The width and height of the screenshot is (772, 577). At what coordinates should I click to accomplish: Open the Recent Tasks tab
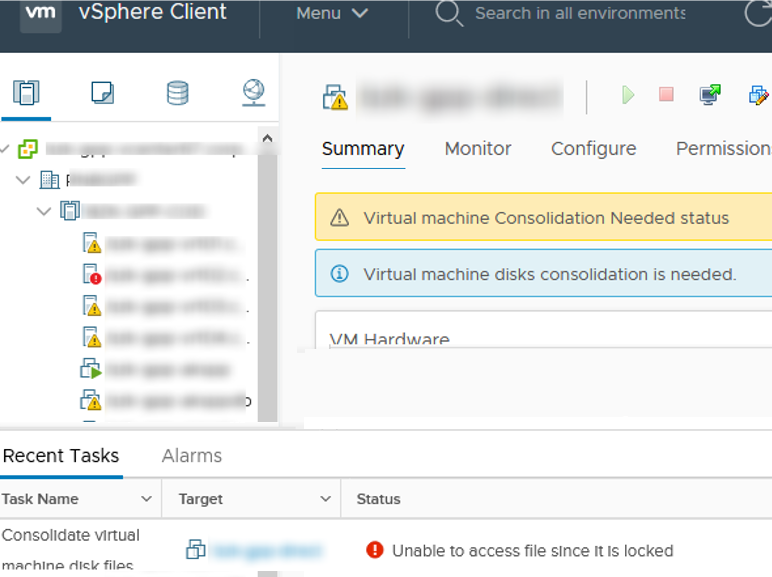61,456
